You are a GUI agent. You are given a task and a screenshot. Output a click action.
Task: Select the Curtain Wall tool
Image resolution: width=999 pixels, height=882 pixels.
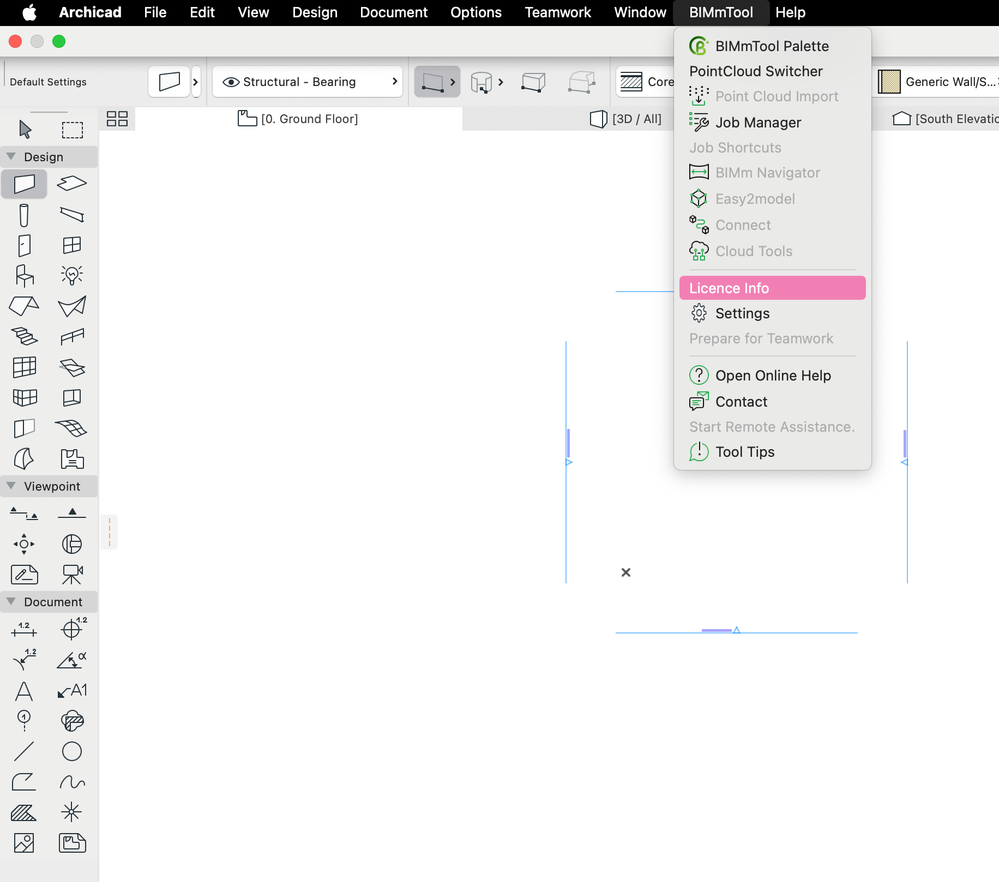(24, 367)
